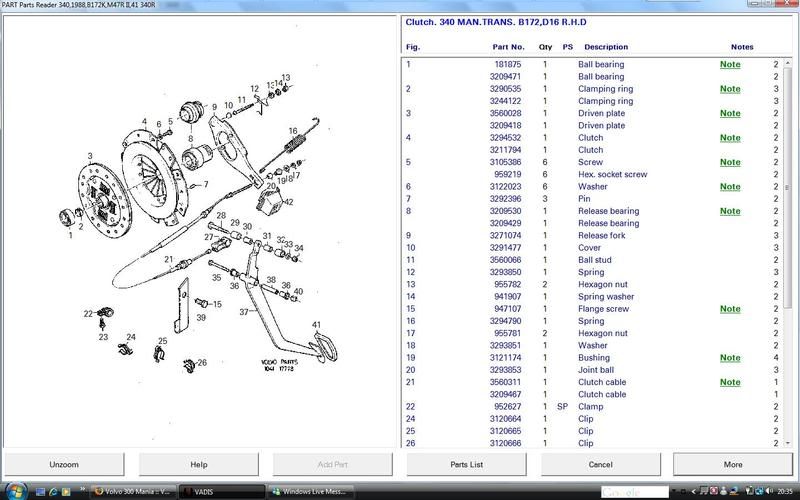Select part number 3244122 Clamping ring
The height and width of the screenshot is (500, 800).
click(x=592, y=101)
